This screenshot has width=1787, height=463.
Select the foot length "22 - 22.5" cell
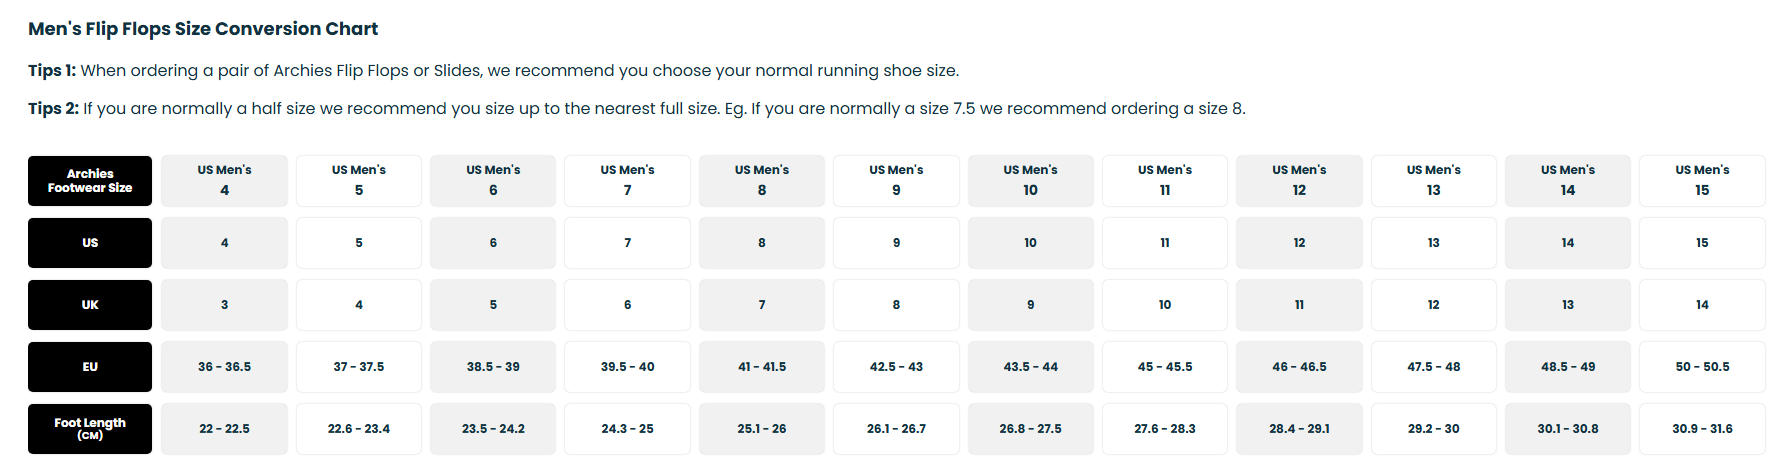[x=224, y=429]
